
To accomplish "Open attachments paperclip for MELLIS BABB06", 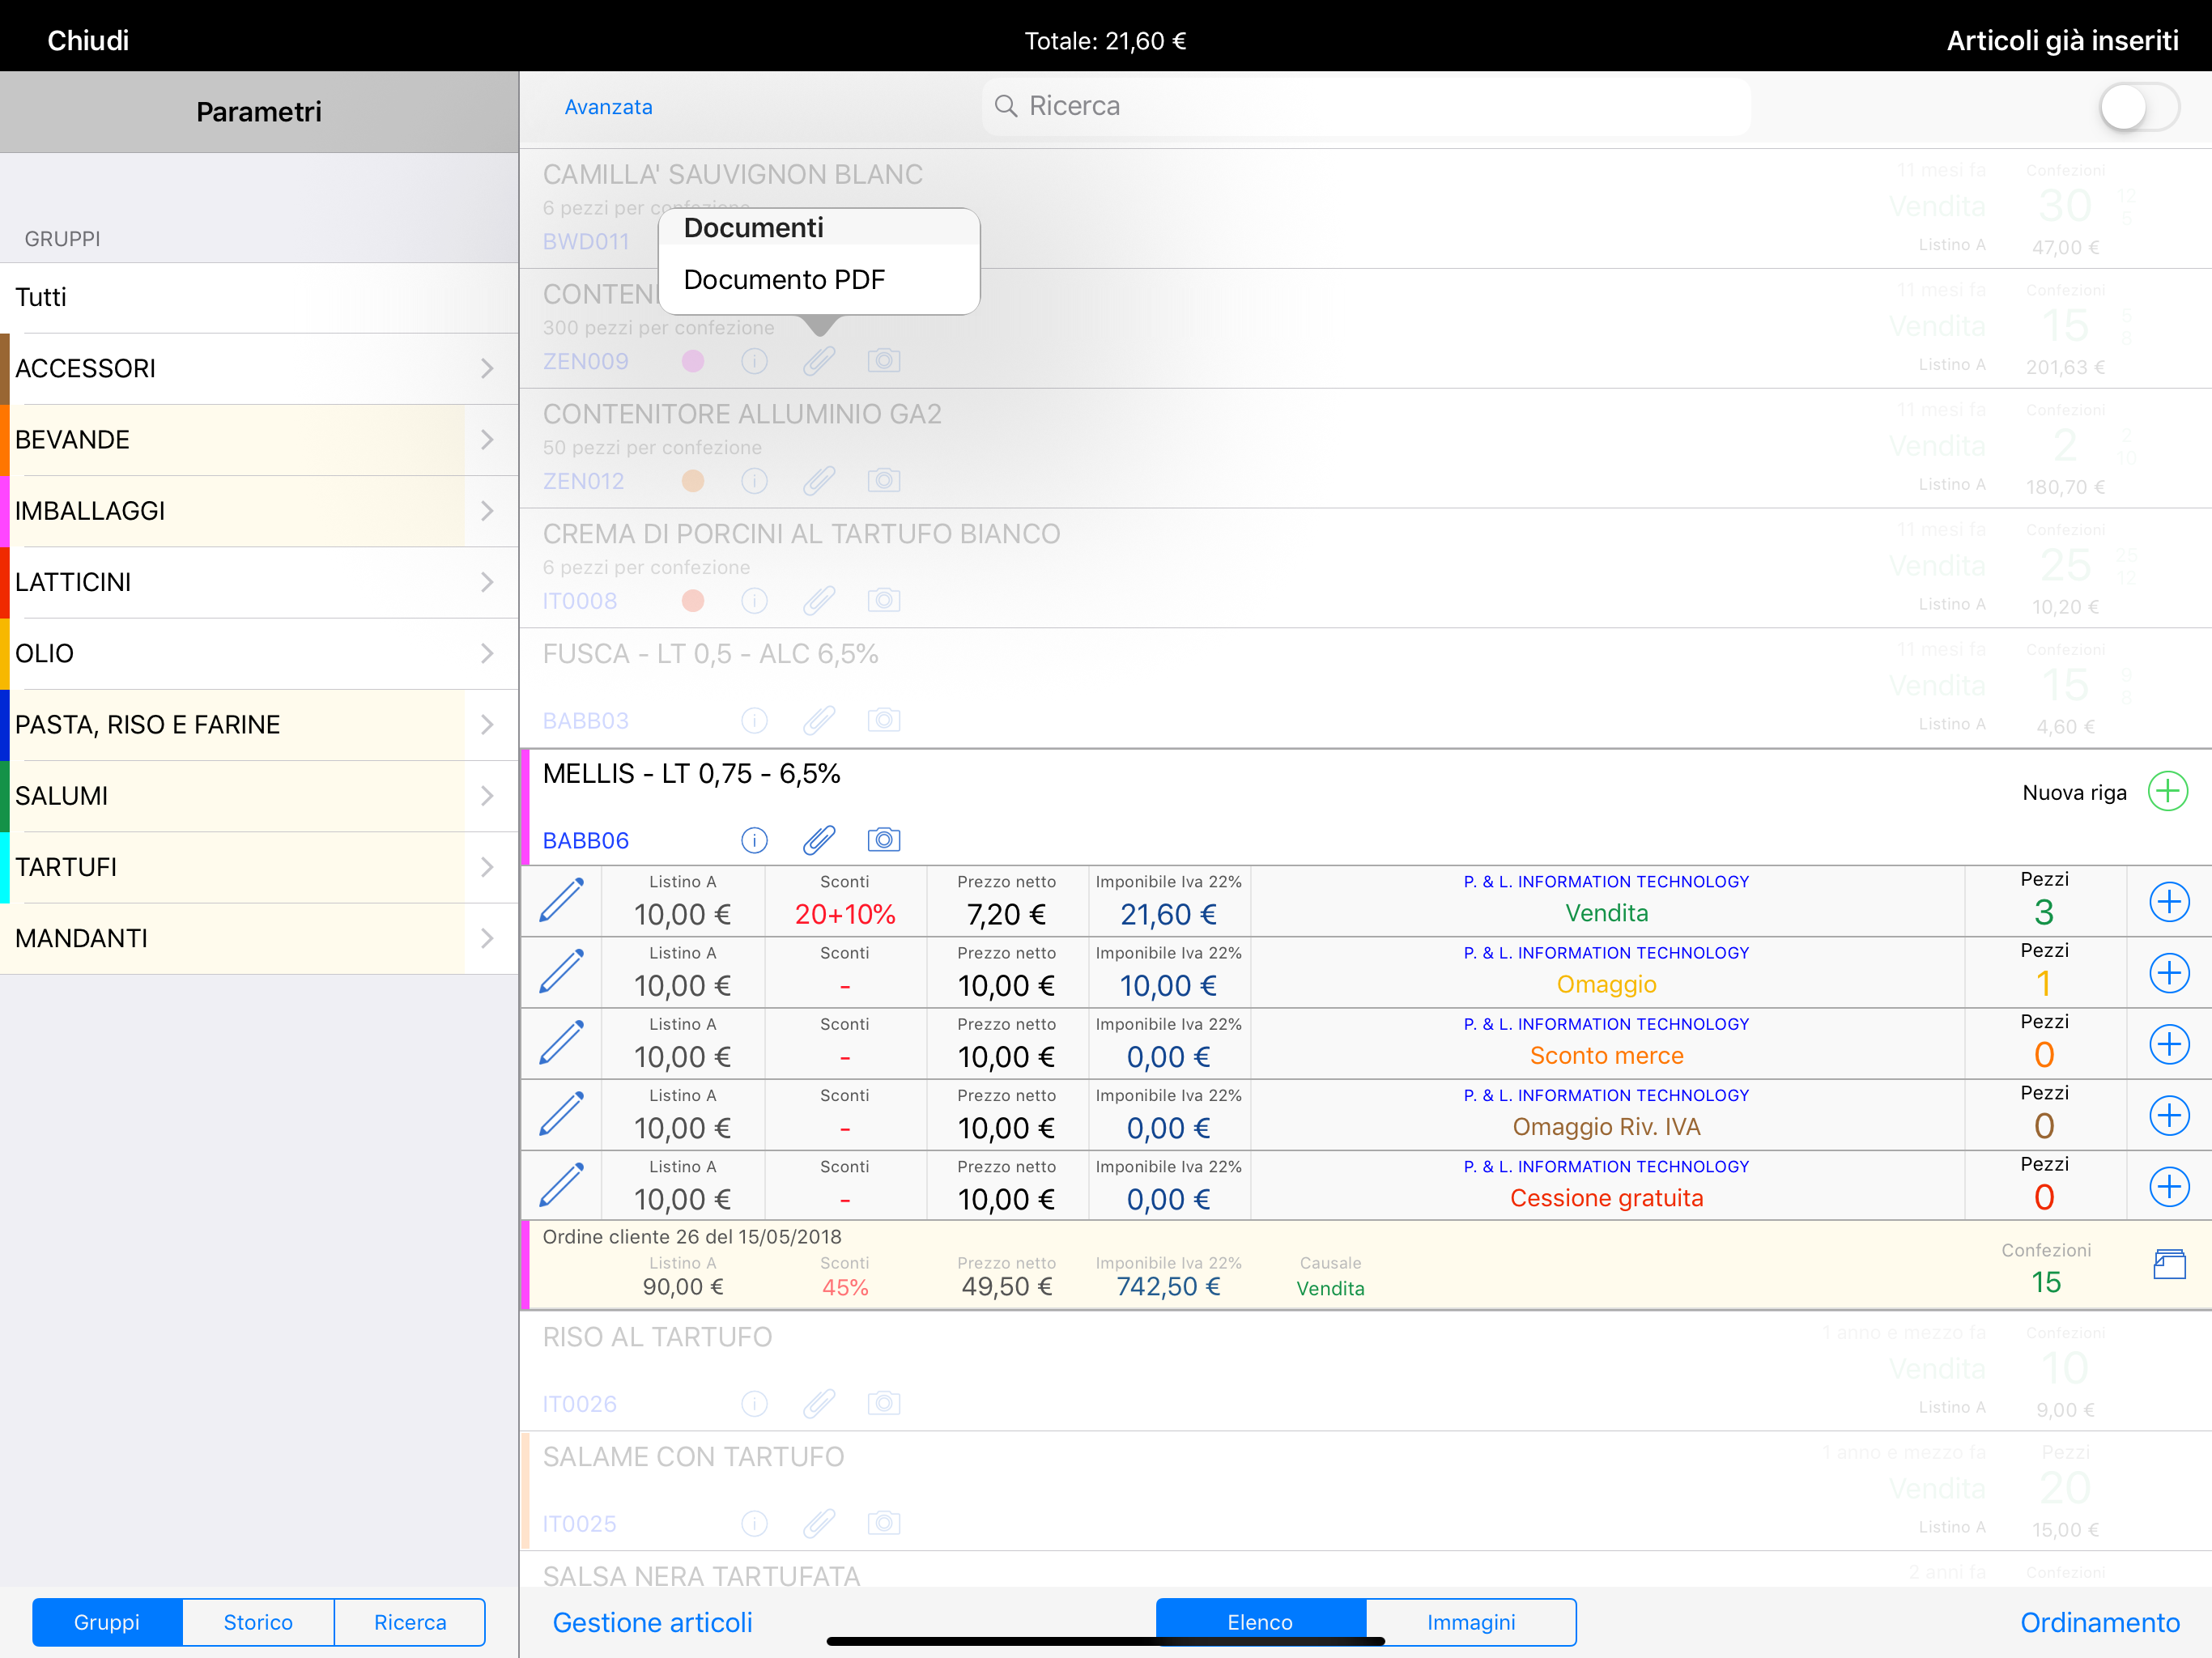I will tap(819, 840).
